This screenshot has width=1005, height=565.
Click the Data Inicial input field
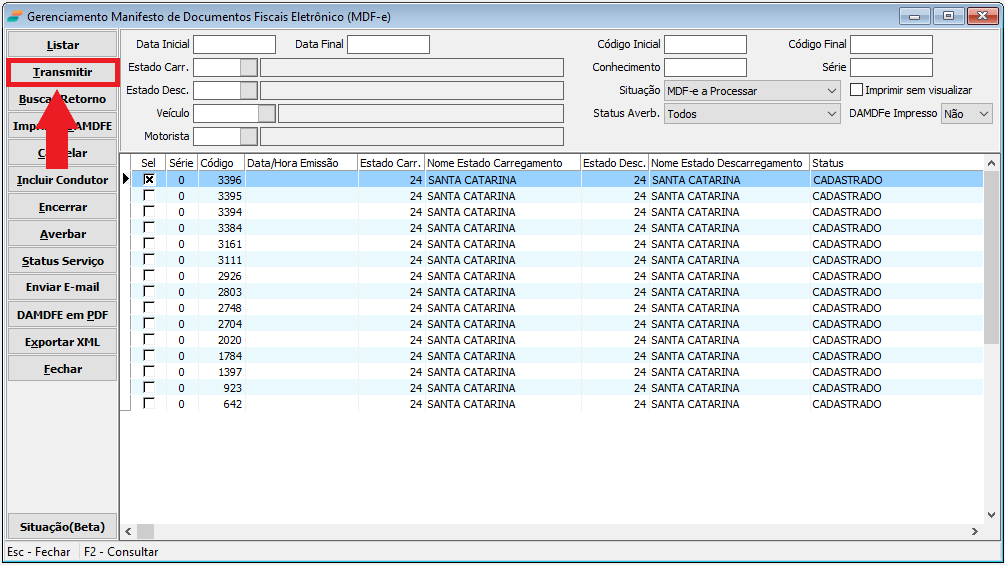click(x=234, y=45)
